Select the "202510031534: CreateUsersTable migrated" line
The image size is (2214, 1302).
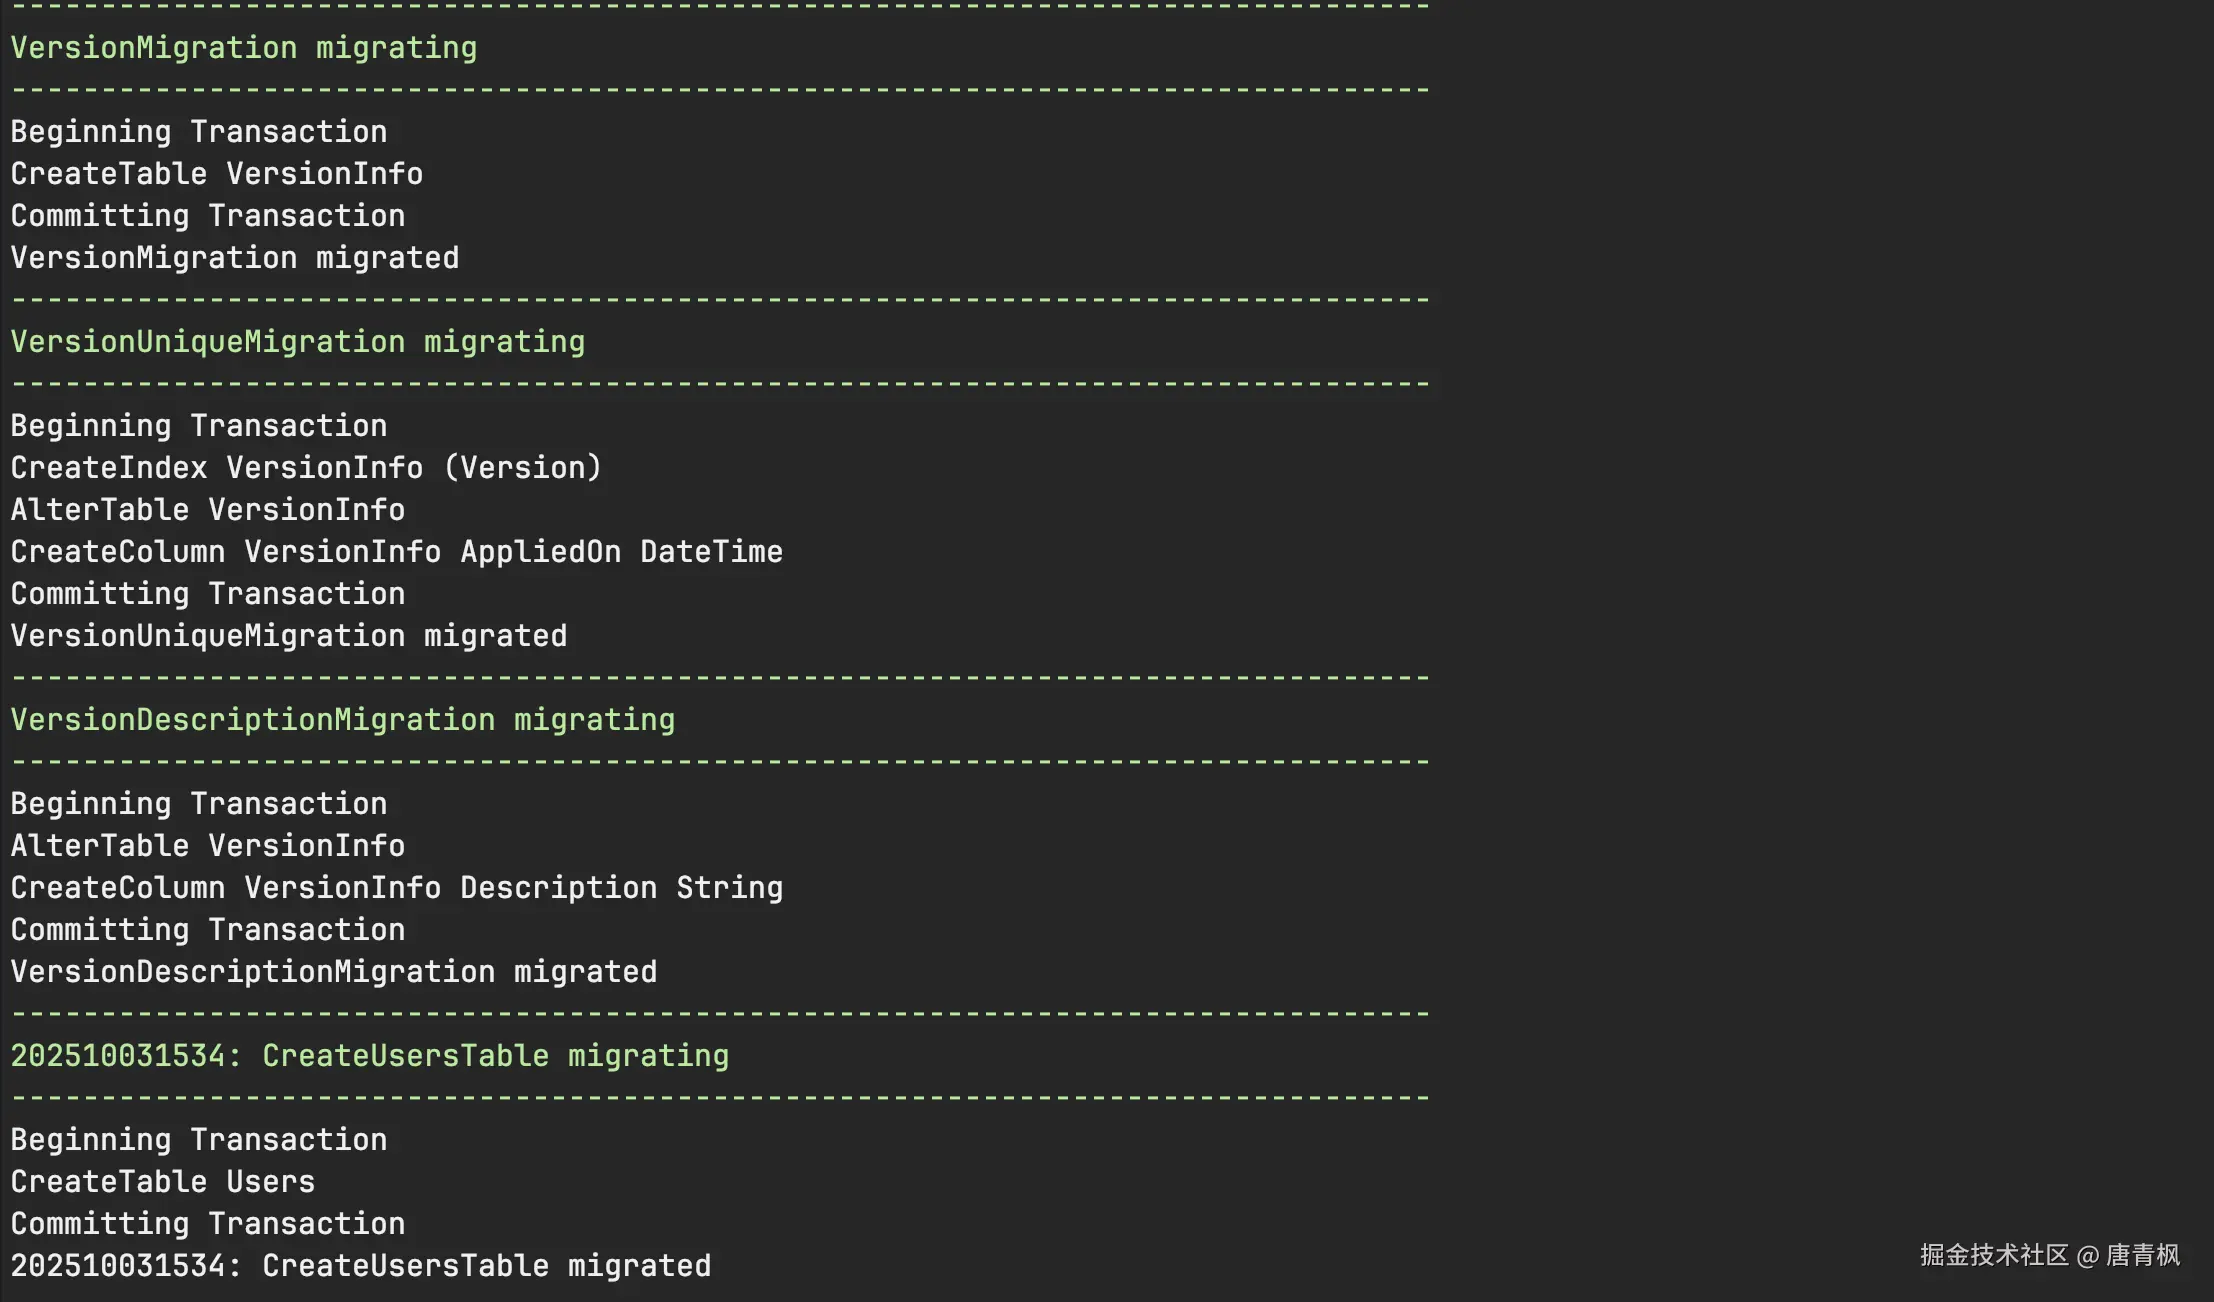coord(360,1266)
